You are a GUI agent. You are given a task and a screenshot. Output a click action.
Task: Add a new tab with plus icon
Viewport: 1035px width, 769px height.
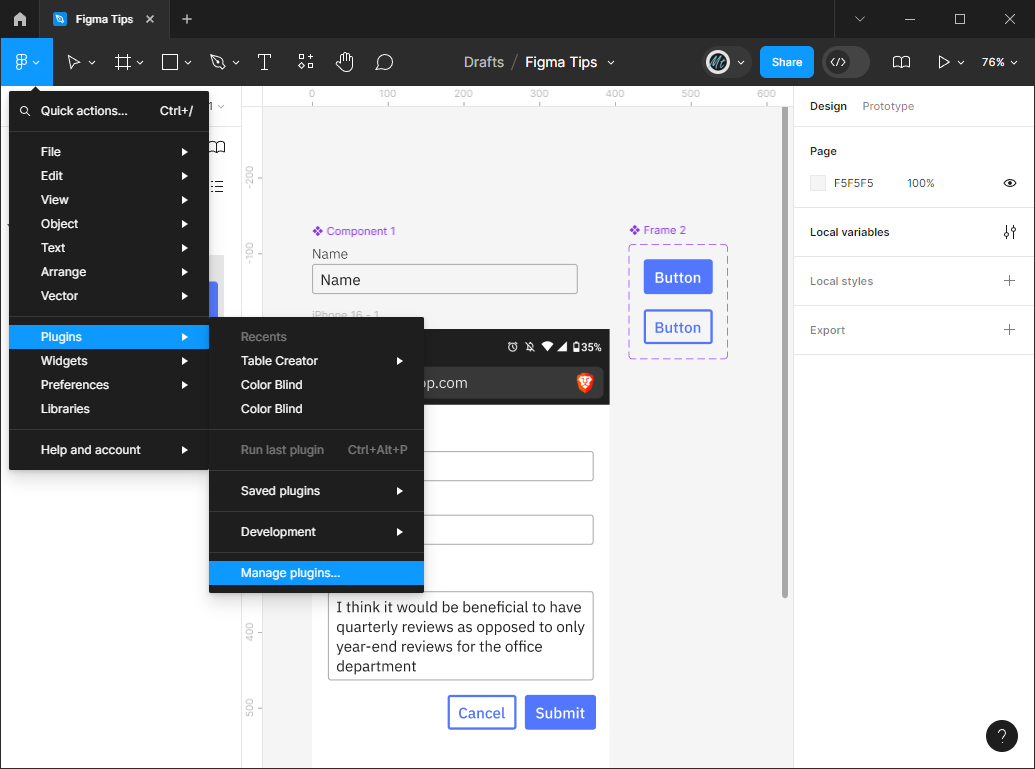(x=187, y=19)
